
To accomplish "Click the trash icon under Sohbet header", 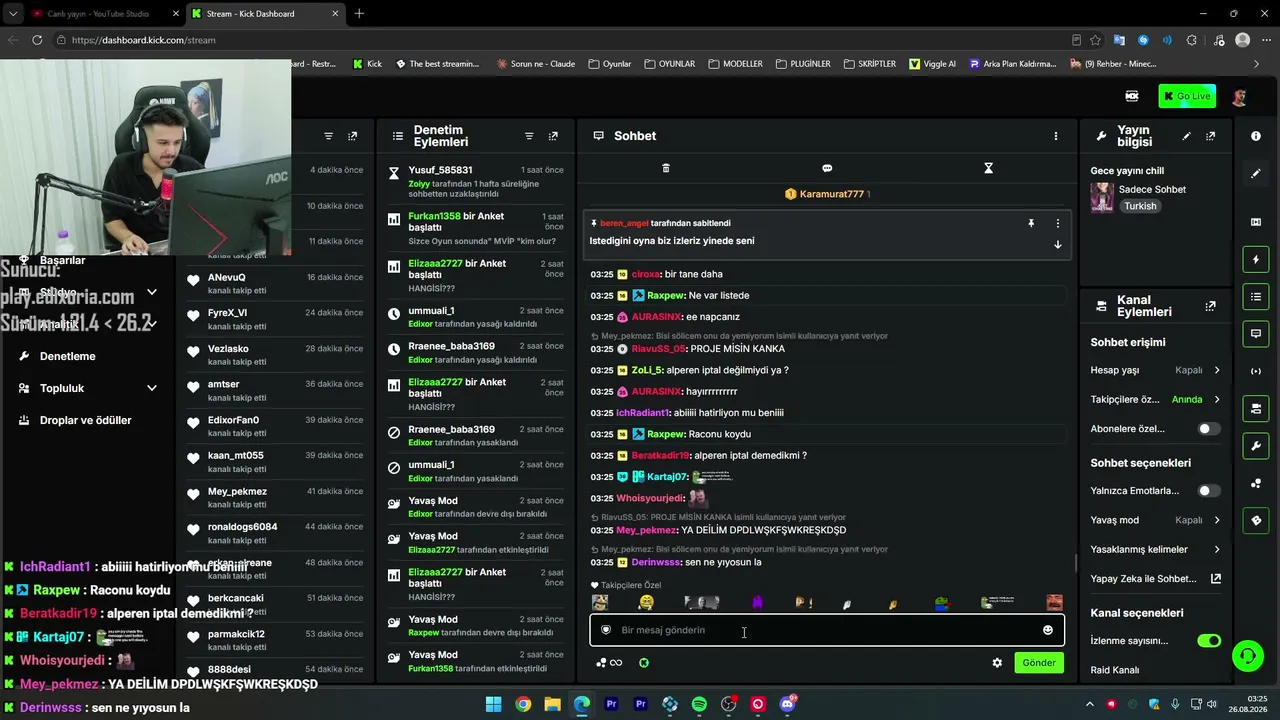I will tap(666, 168).
